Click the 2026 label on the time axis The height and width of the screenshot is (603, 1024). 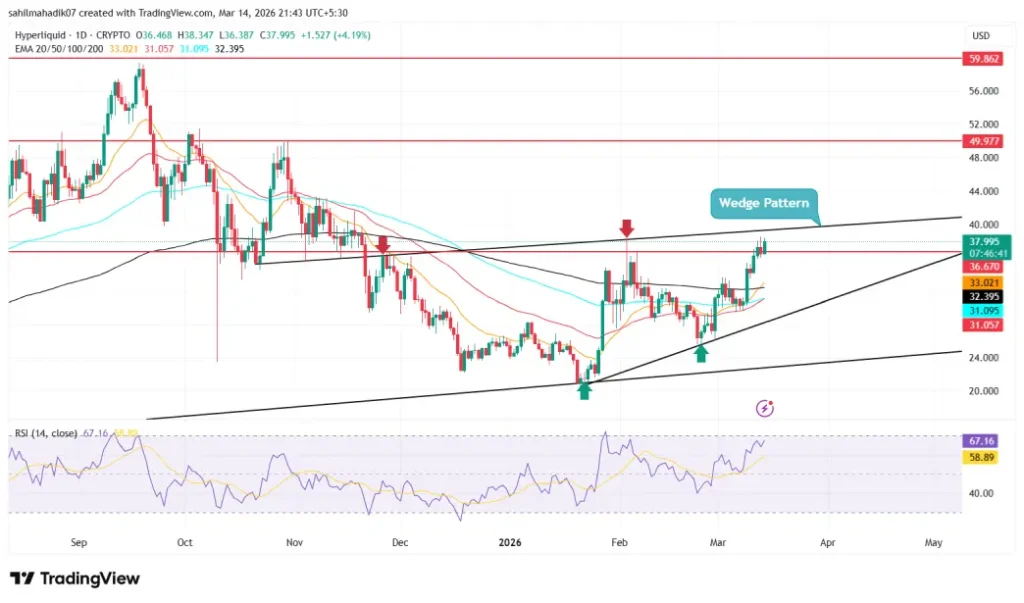click(510, 543)
